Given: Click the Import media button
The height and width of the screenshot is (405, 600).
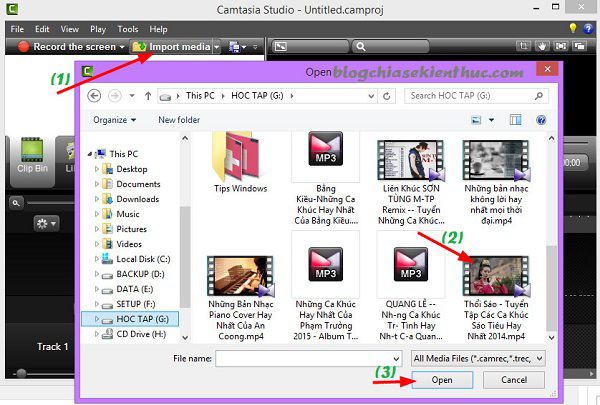Looking at the screenshot, I should 171,47.
